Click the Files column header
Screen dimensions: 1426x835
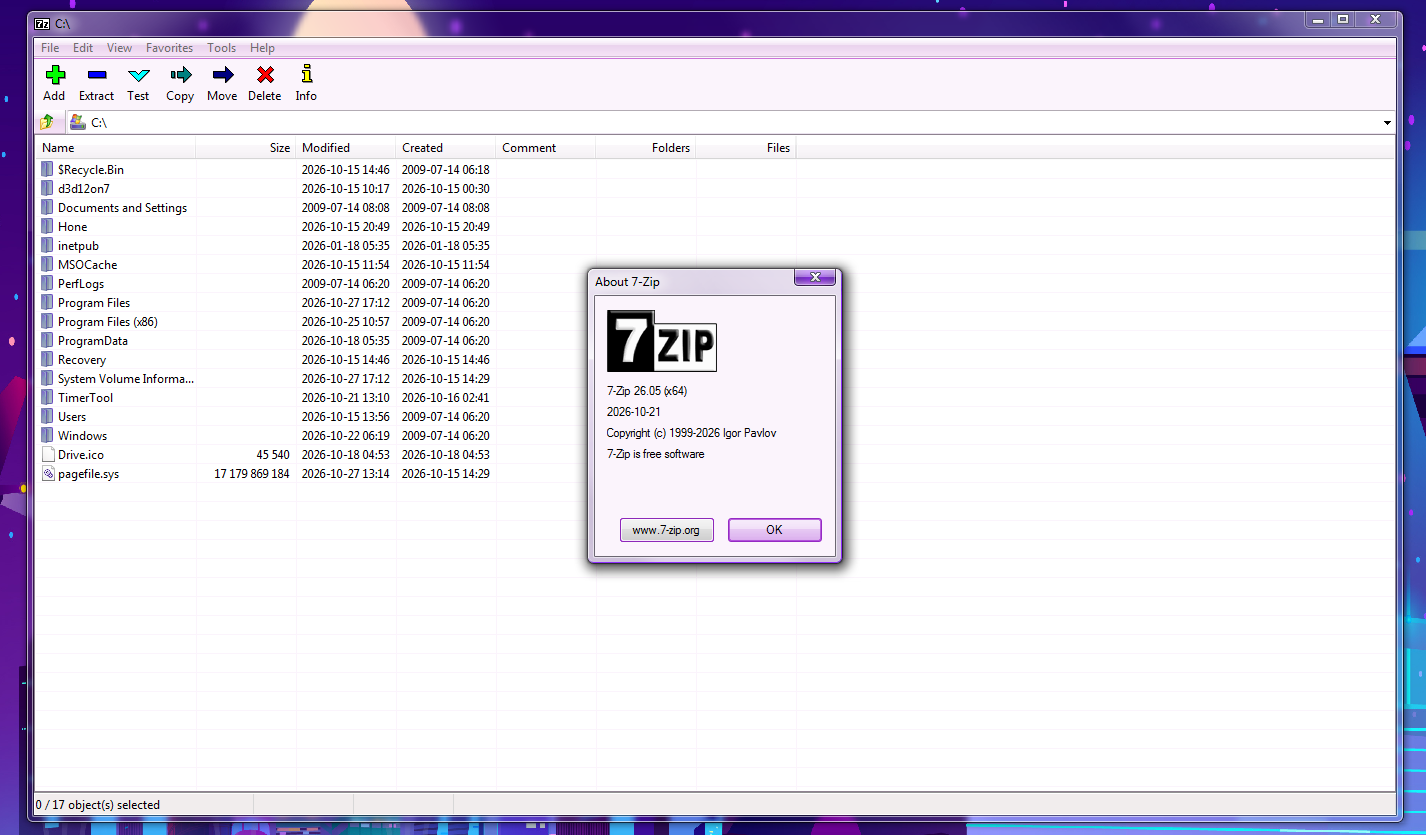(746, 147)
